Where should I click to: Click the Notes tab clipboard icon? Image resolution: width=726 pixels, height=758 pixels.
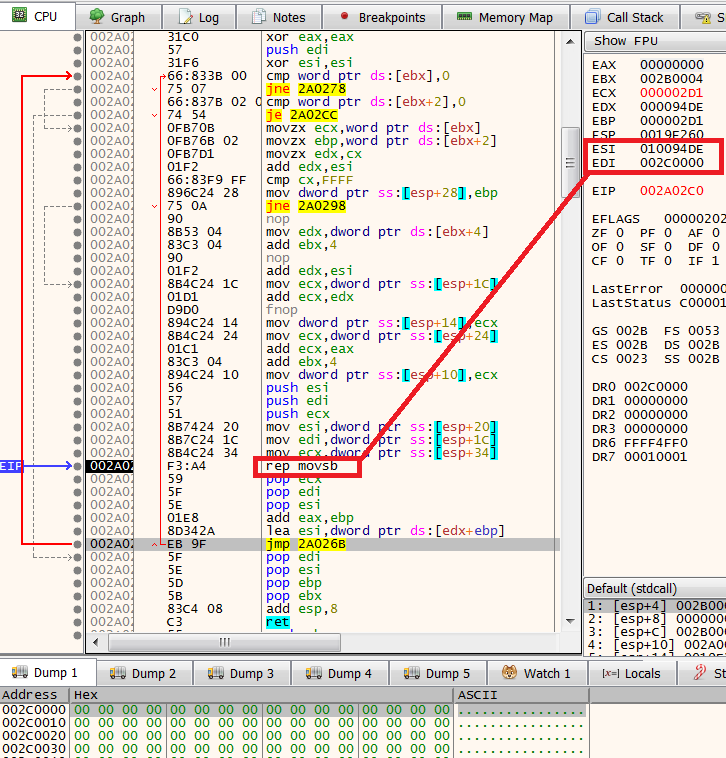coord(259,17)
